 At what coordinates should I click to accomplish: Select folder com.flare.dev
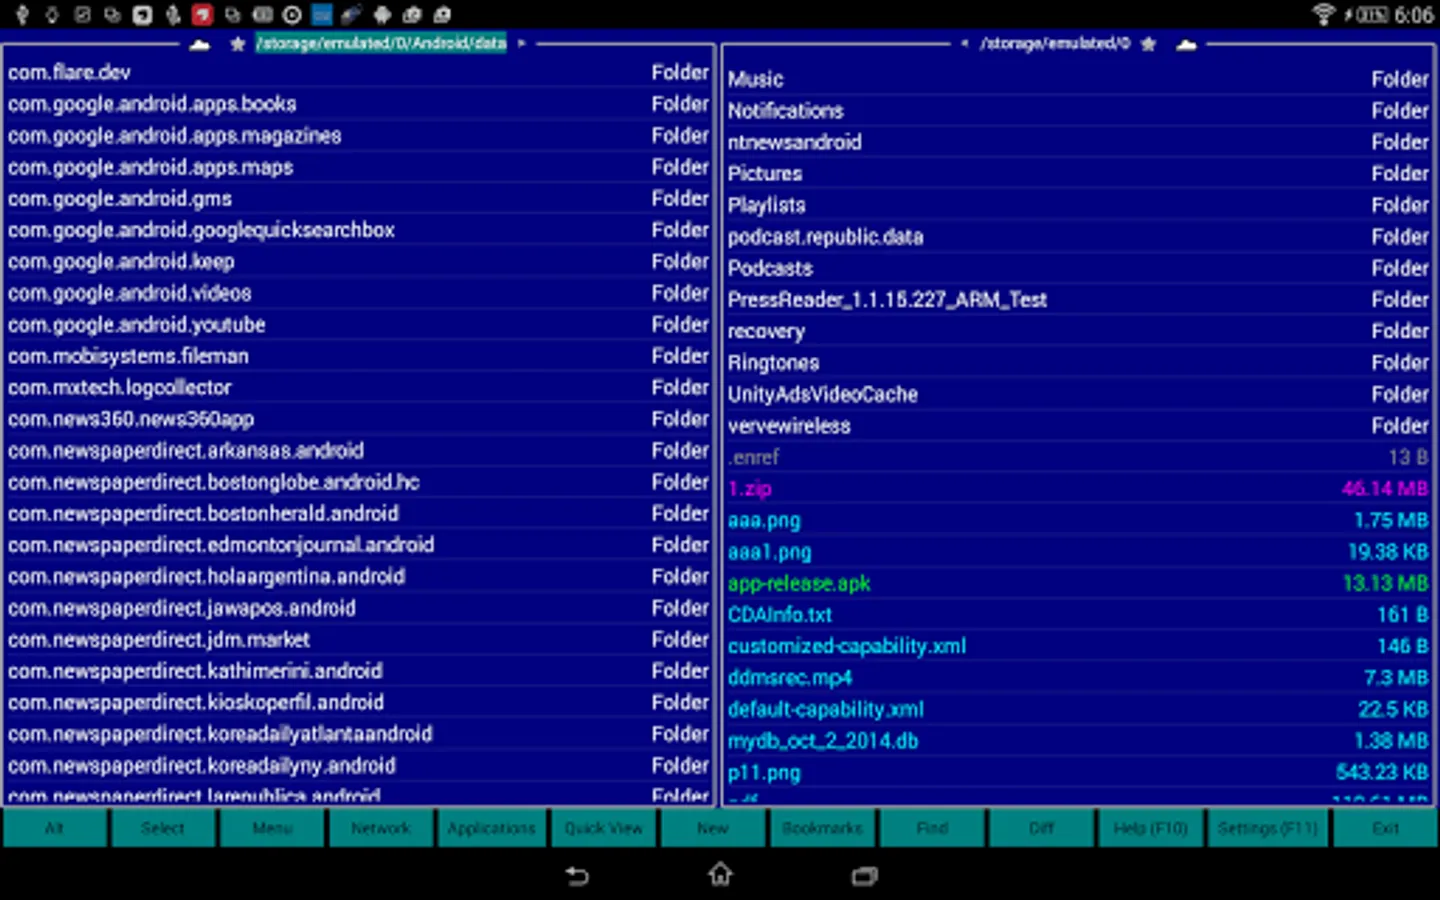click(358, 72)
